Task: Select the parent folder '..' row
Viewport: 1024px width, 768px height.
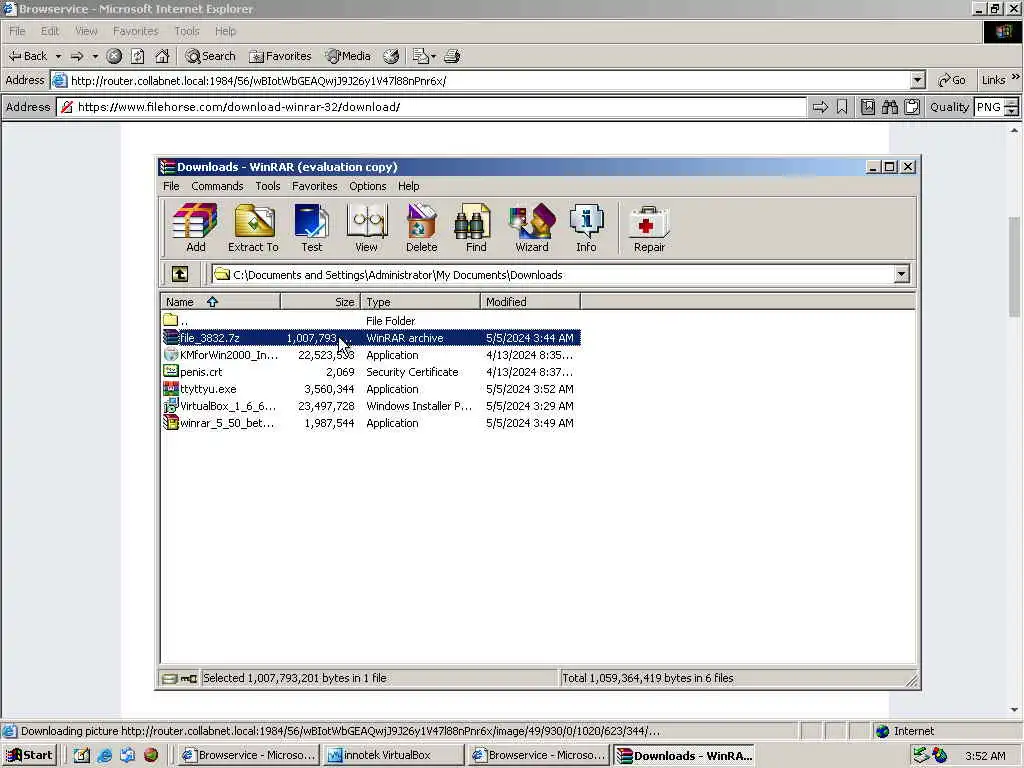Action: (x=371, y=321)
